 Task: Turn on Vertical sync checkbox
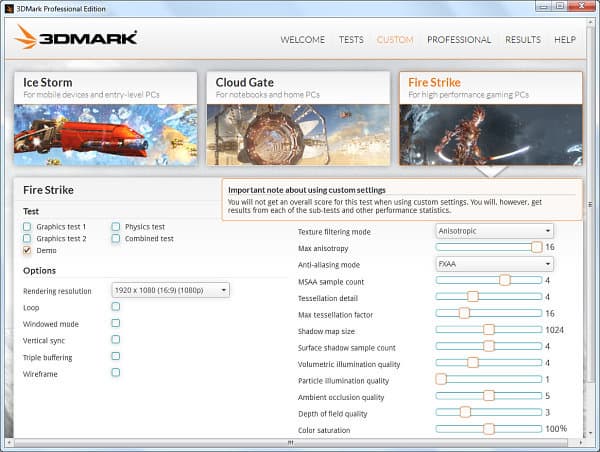(x=116, y=339)
